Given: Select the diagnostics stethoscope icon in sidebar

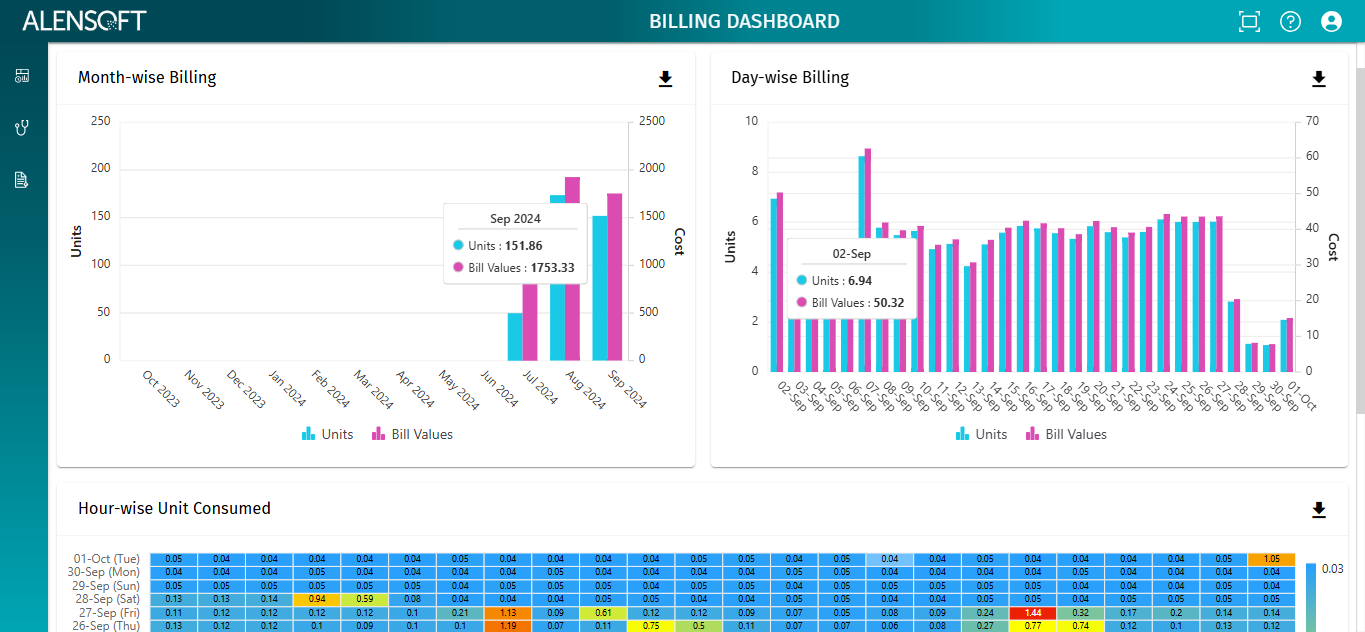Looking at the screenshot, I should coord(23,127).
